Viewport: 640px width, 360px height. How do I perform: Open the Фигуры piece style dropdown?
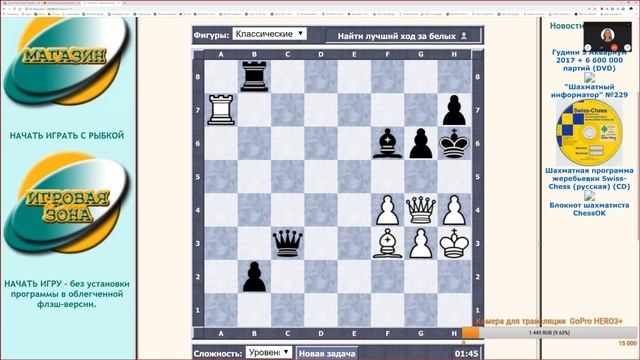click(x=269, y=34)
